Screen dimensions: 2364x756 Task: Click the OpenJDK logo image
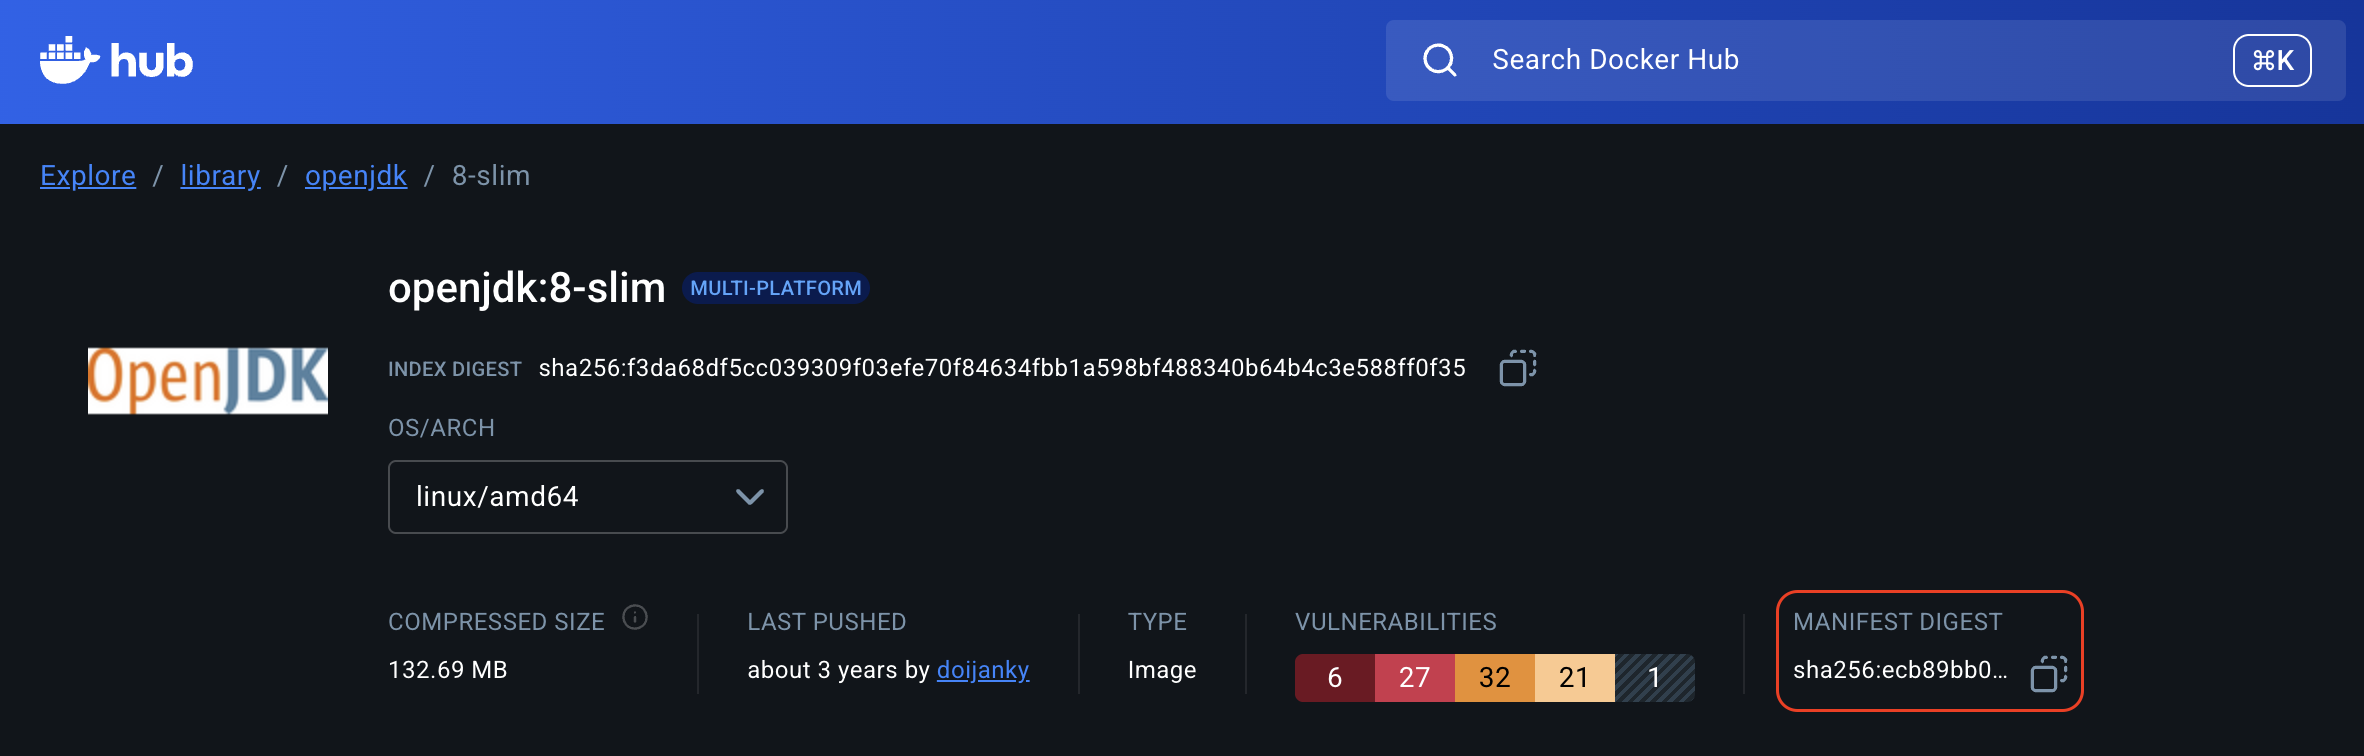pos(208,380)
